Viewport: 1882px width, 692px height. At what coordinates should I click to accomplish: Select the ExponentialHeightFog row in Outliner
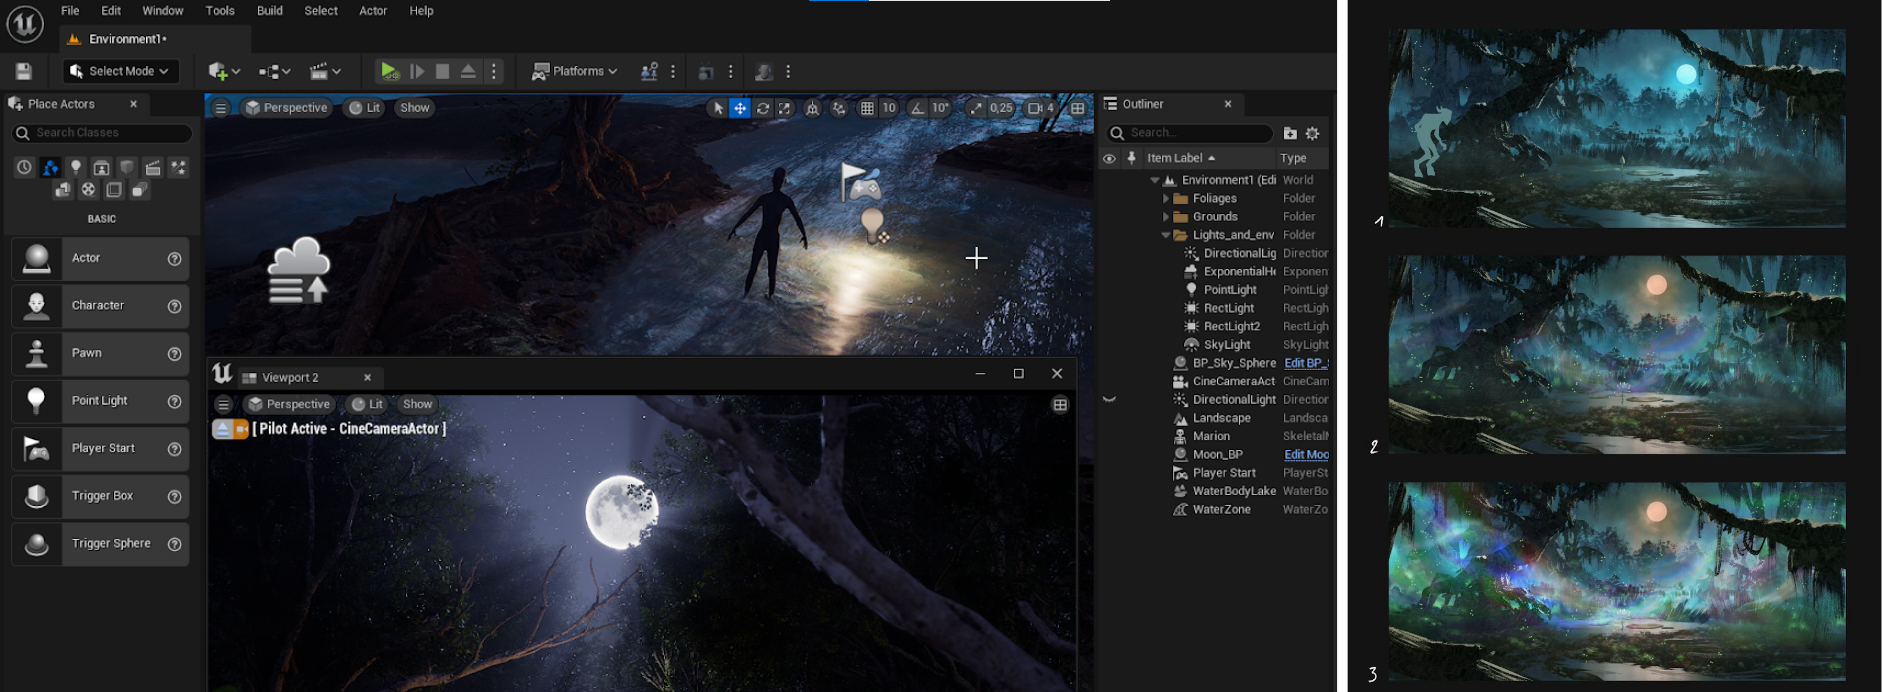pyautogui.click(x=1215, y=272)
